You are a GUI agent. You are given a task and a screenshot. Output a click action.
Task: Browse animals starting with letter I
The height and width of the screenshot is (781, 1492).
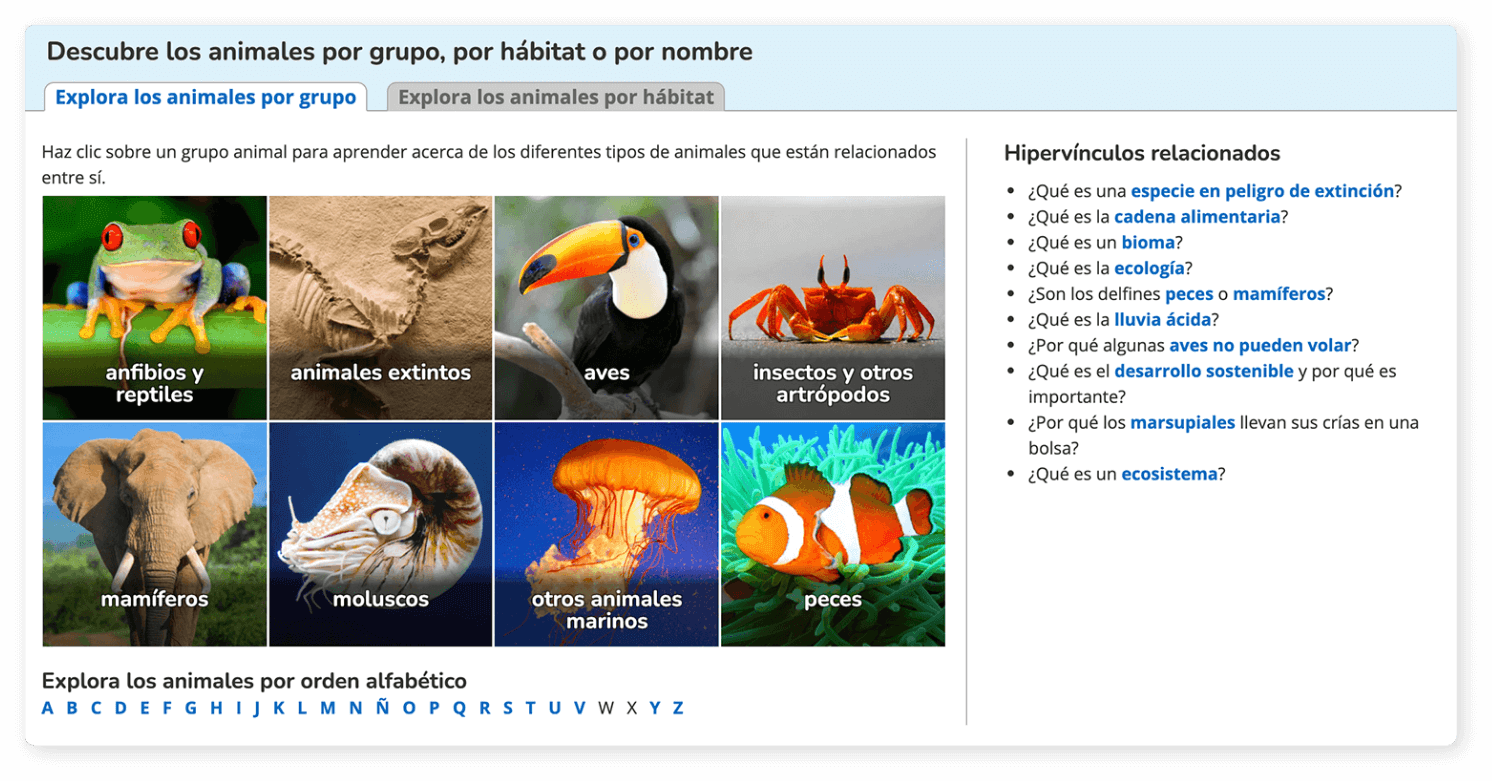point(238,708)
